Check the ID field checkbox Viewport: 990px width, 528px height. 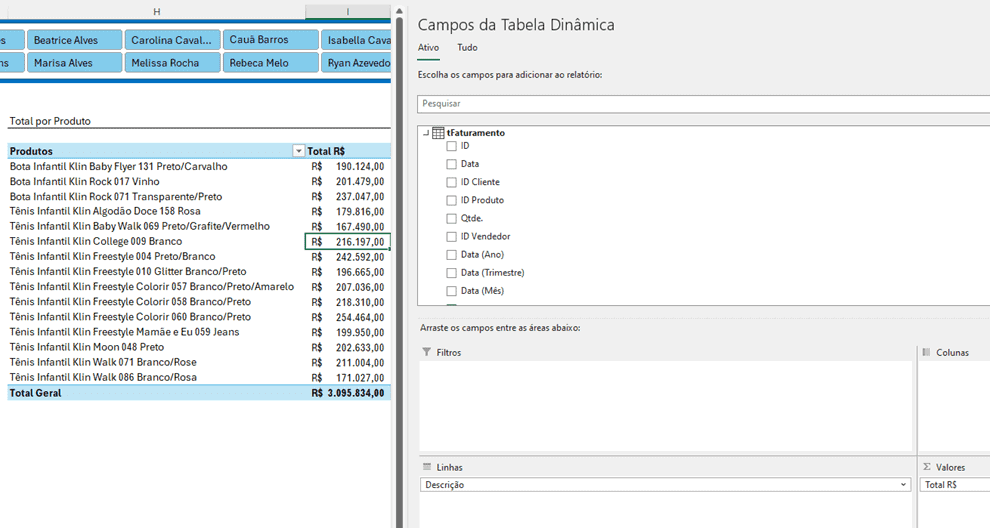(x=451, y=146)
